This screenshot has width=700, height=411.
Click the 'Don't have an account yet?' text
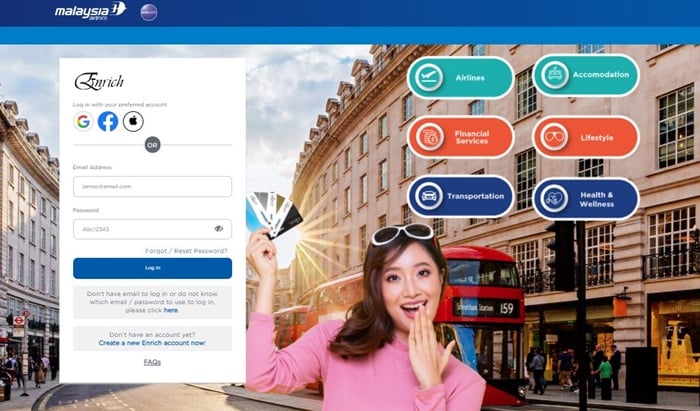tap(152, 335)
